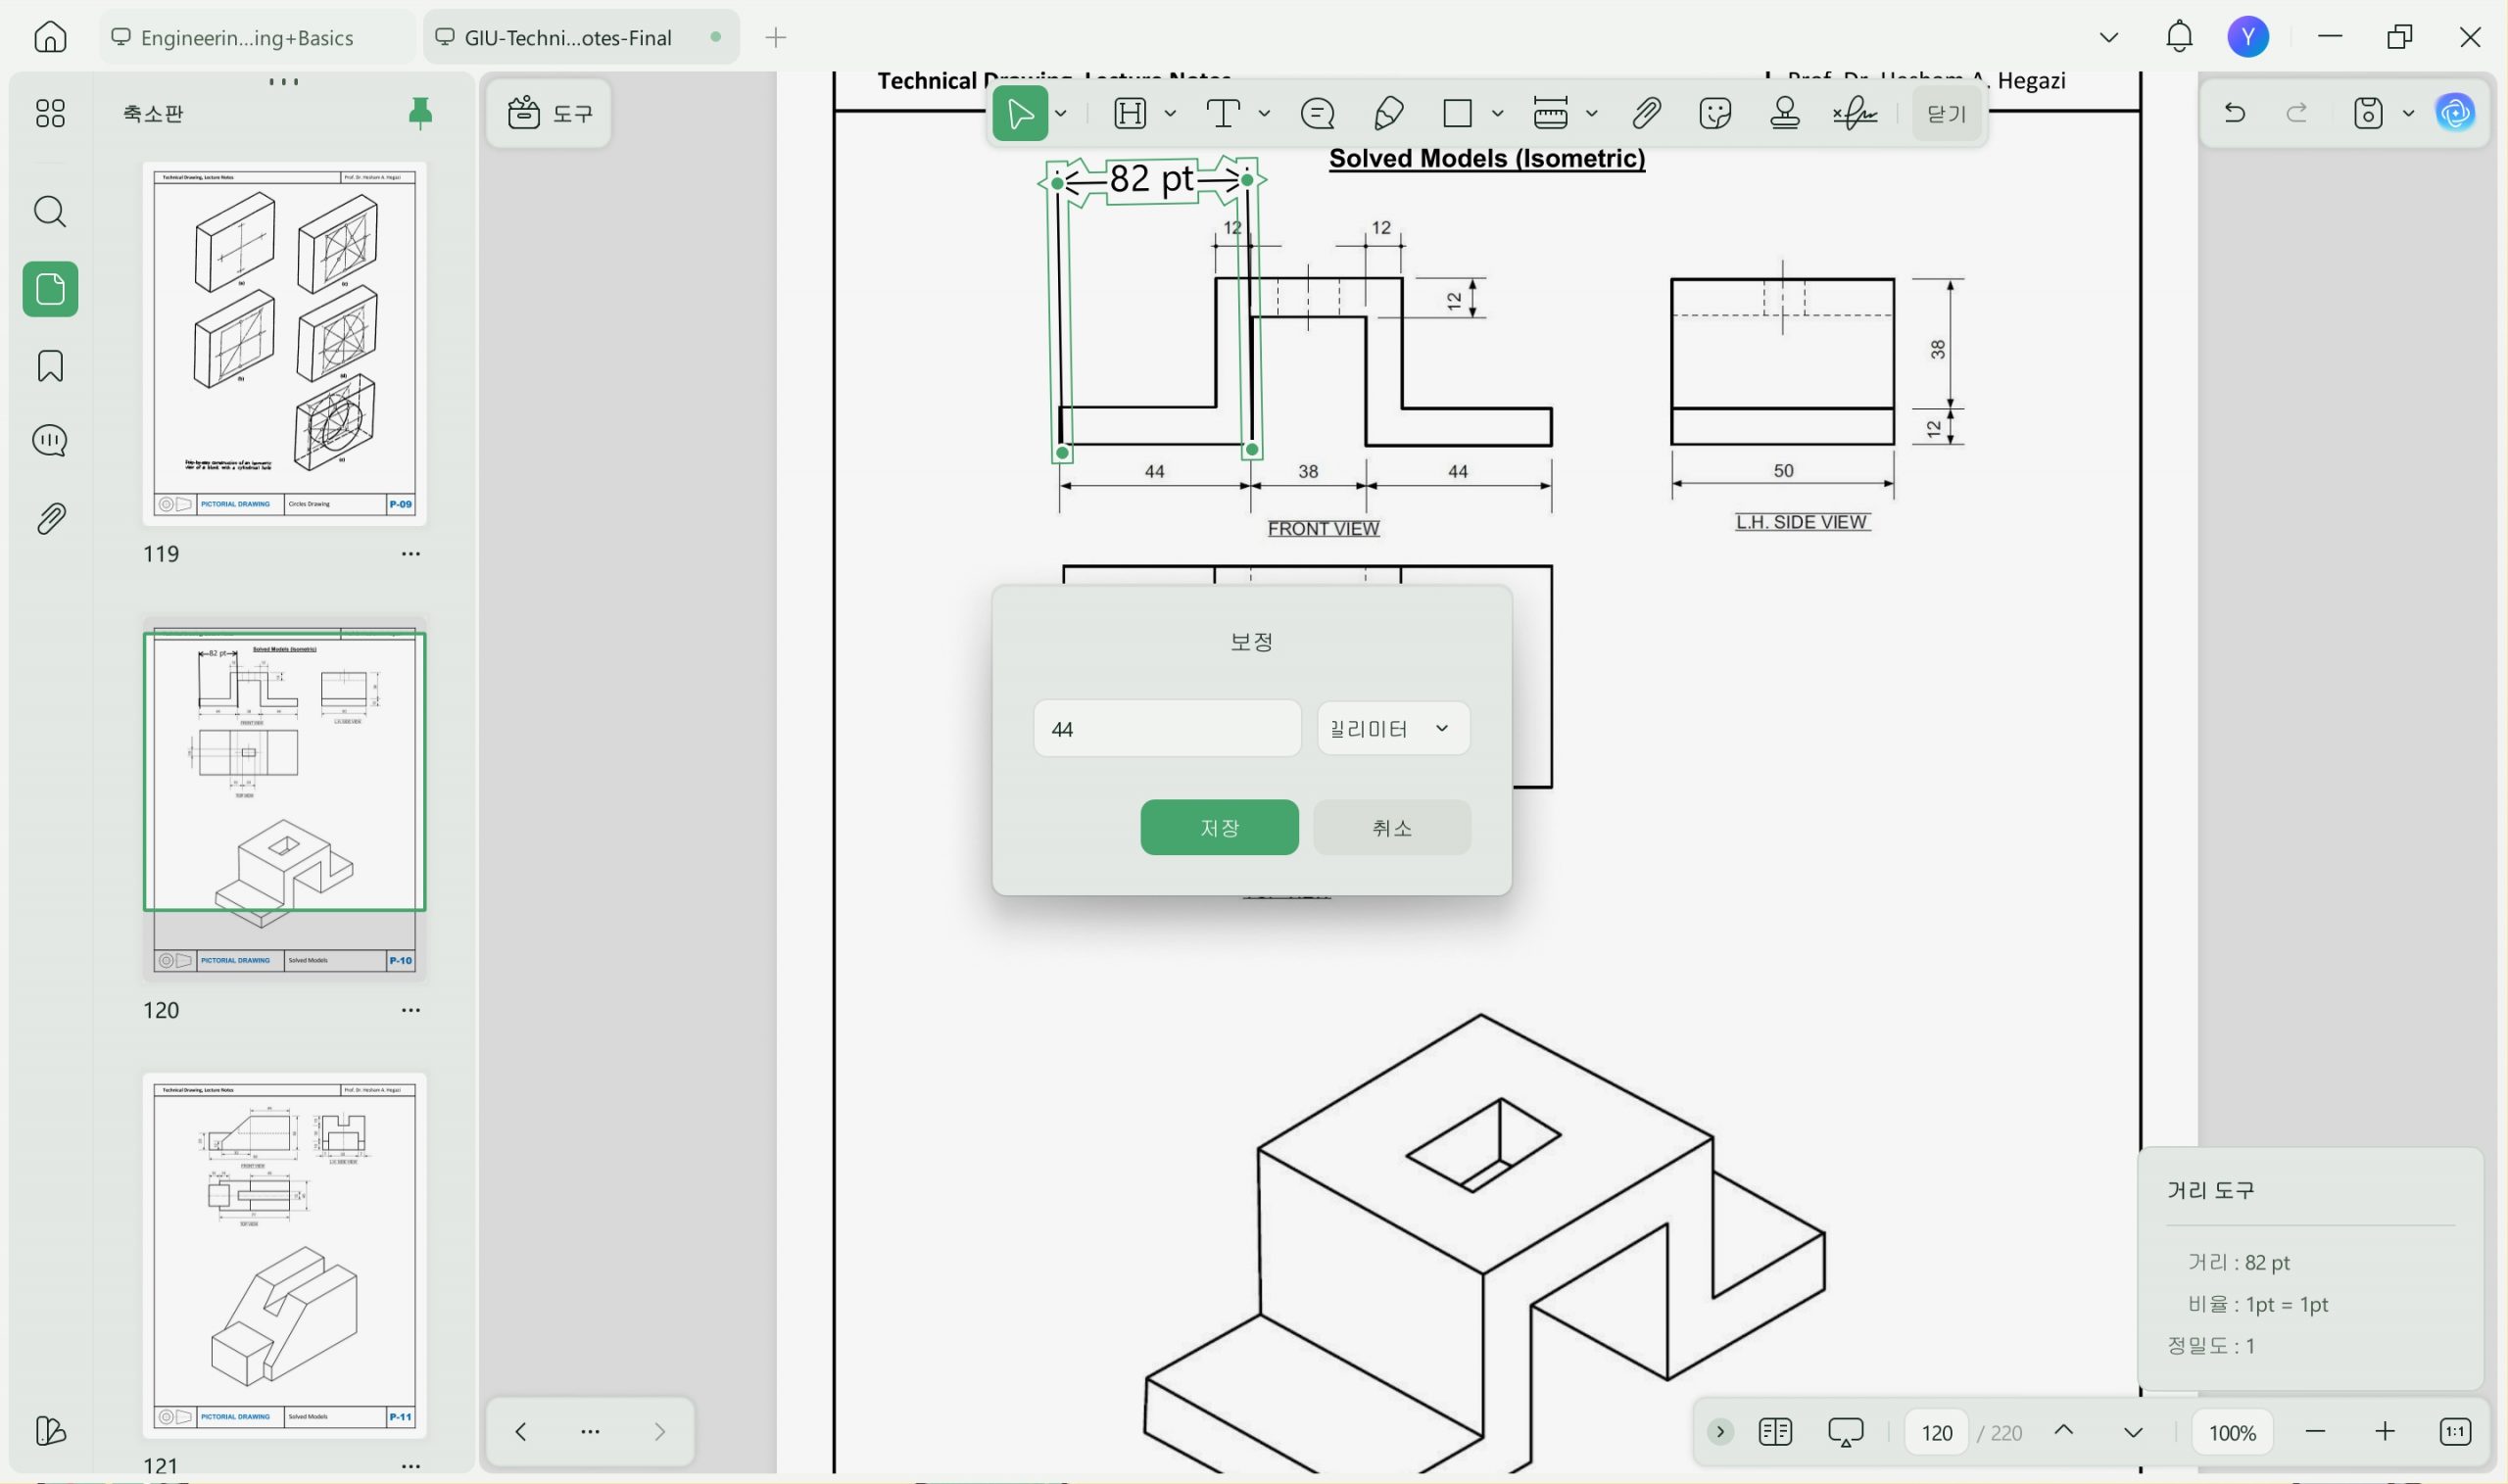
Task: Select the rectangle shape tool
Action: point(1457,113)
